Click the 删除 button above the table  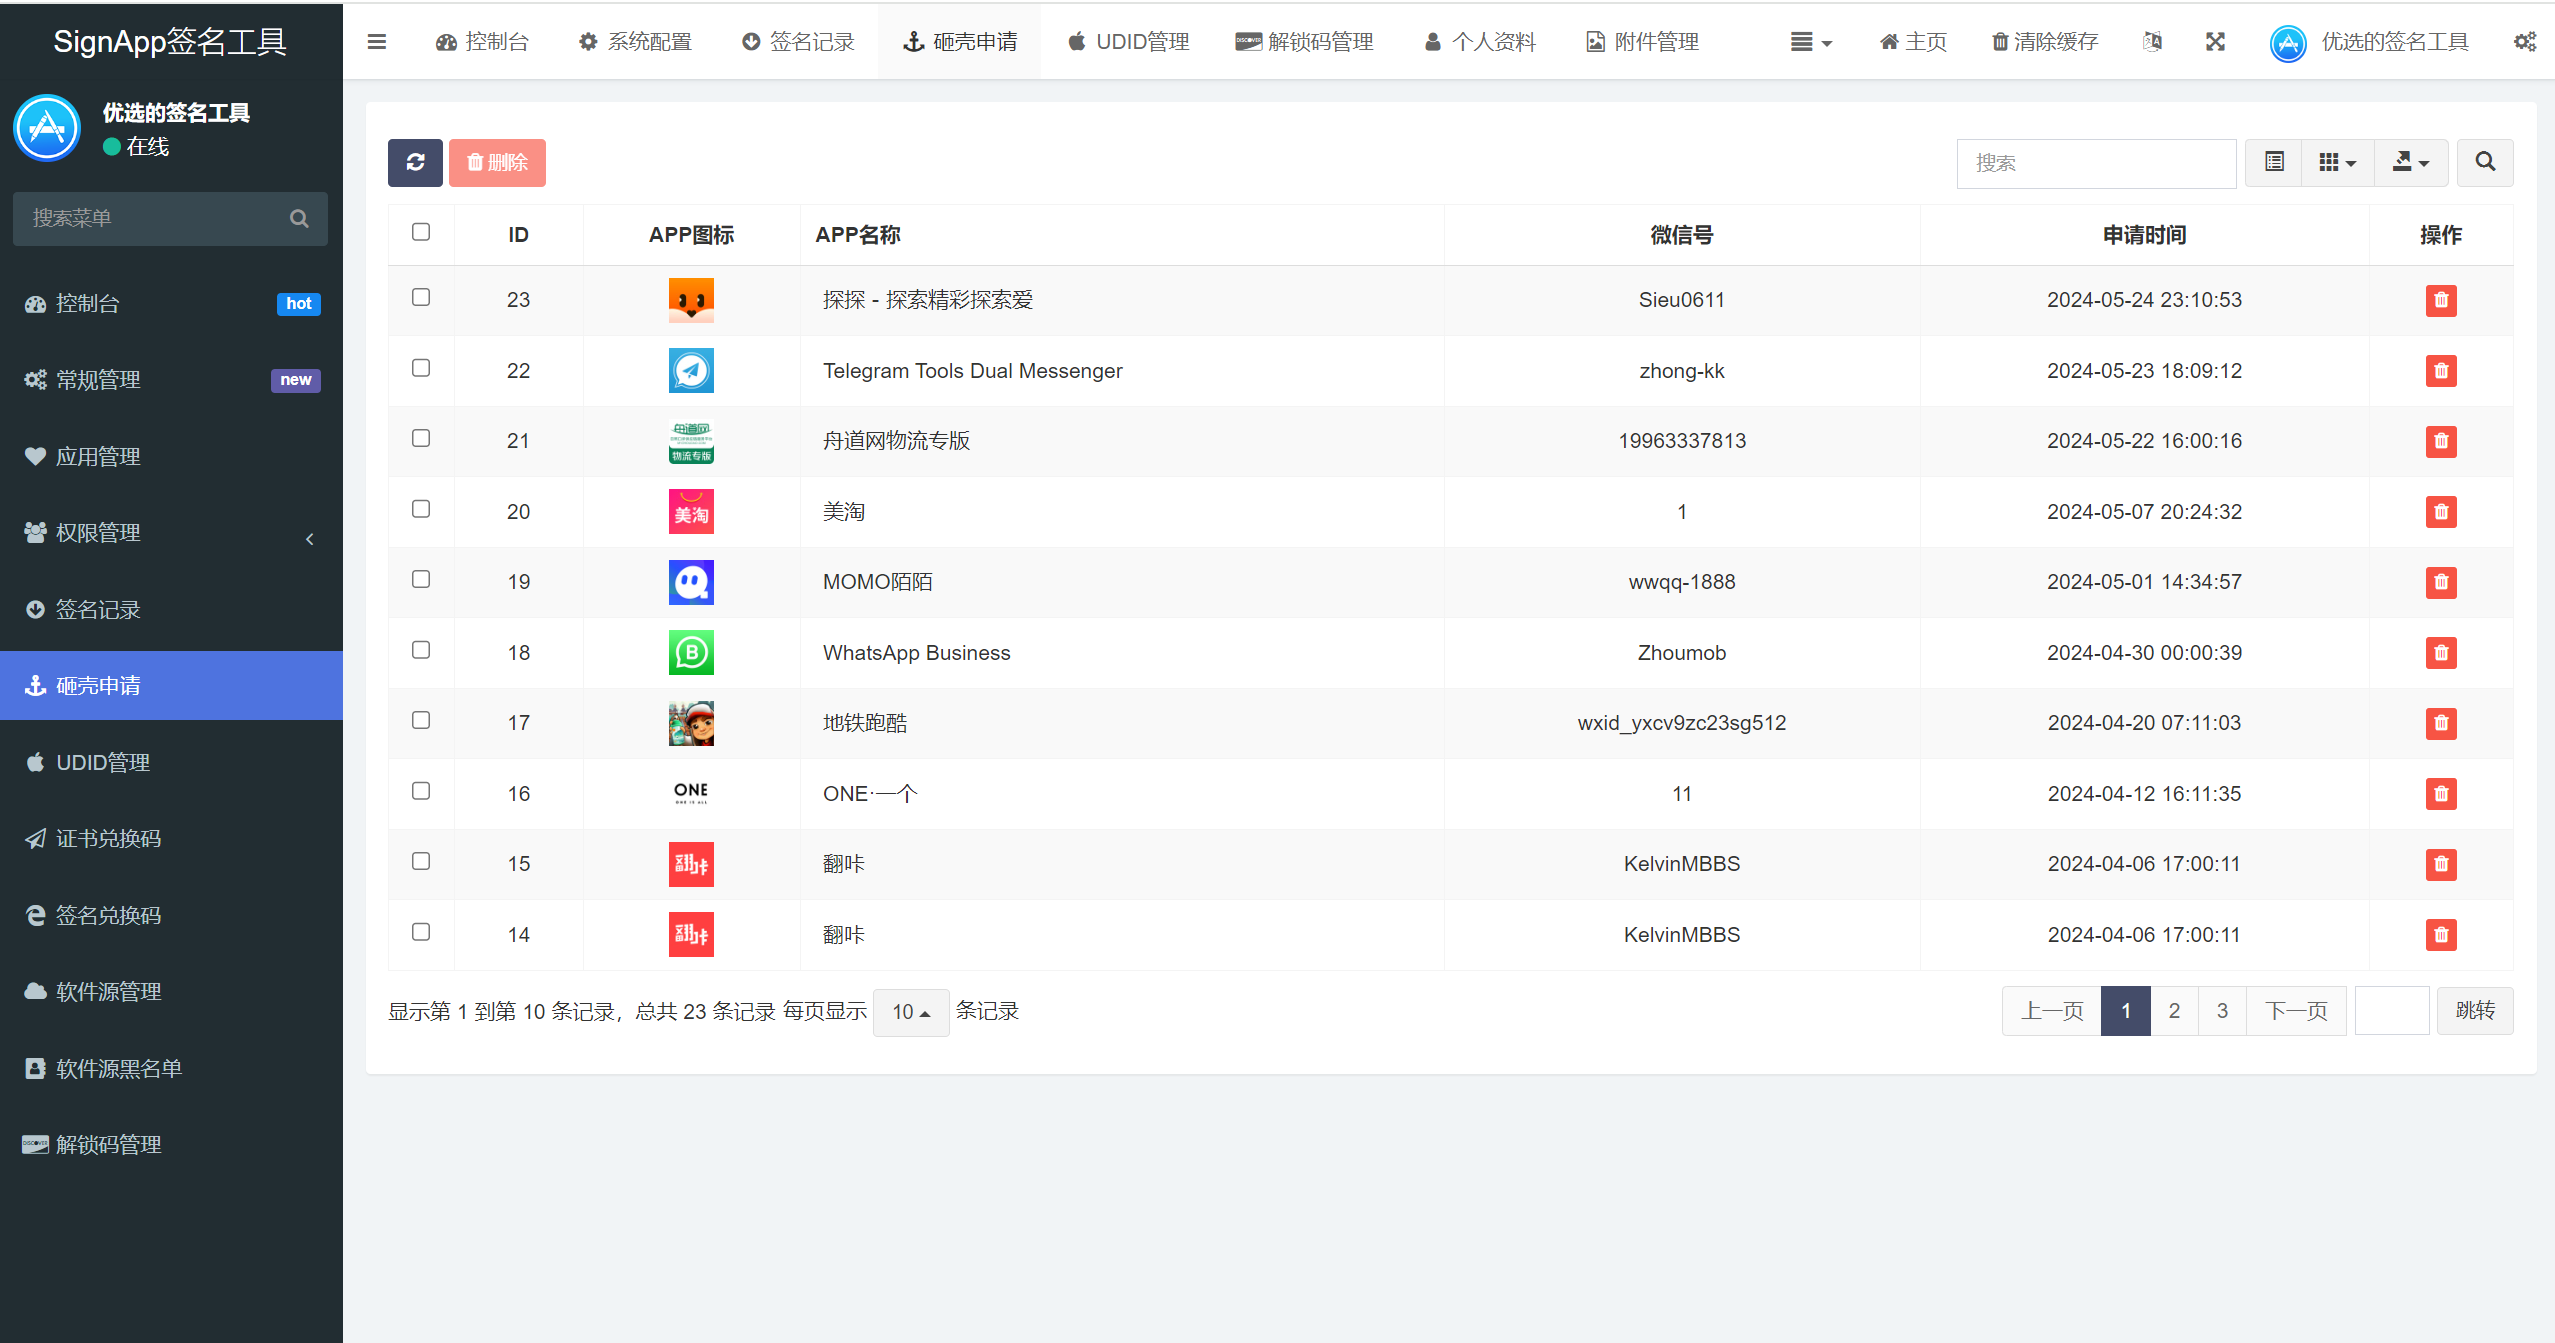coord(497,162)
